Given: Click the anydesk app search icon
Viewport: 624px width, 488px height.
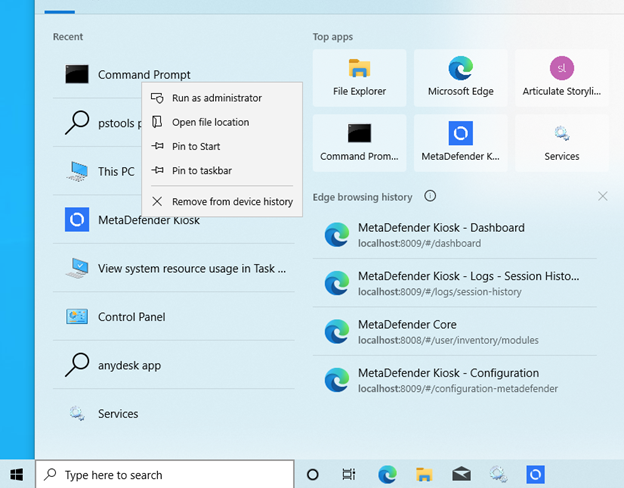Looking at the screenshot, I should click(77, 365).
